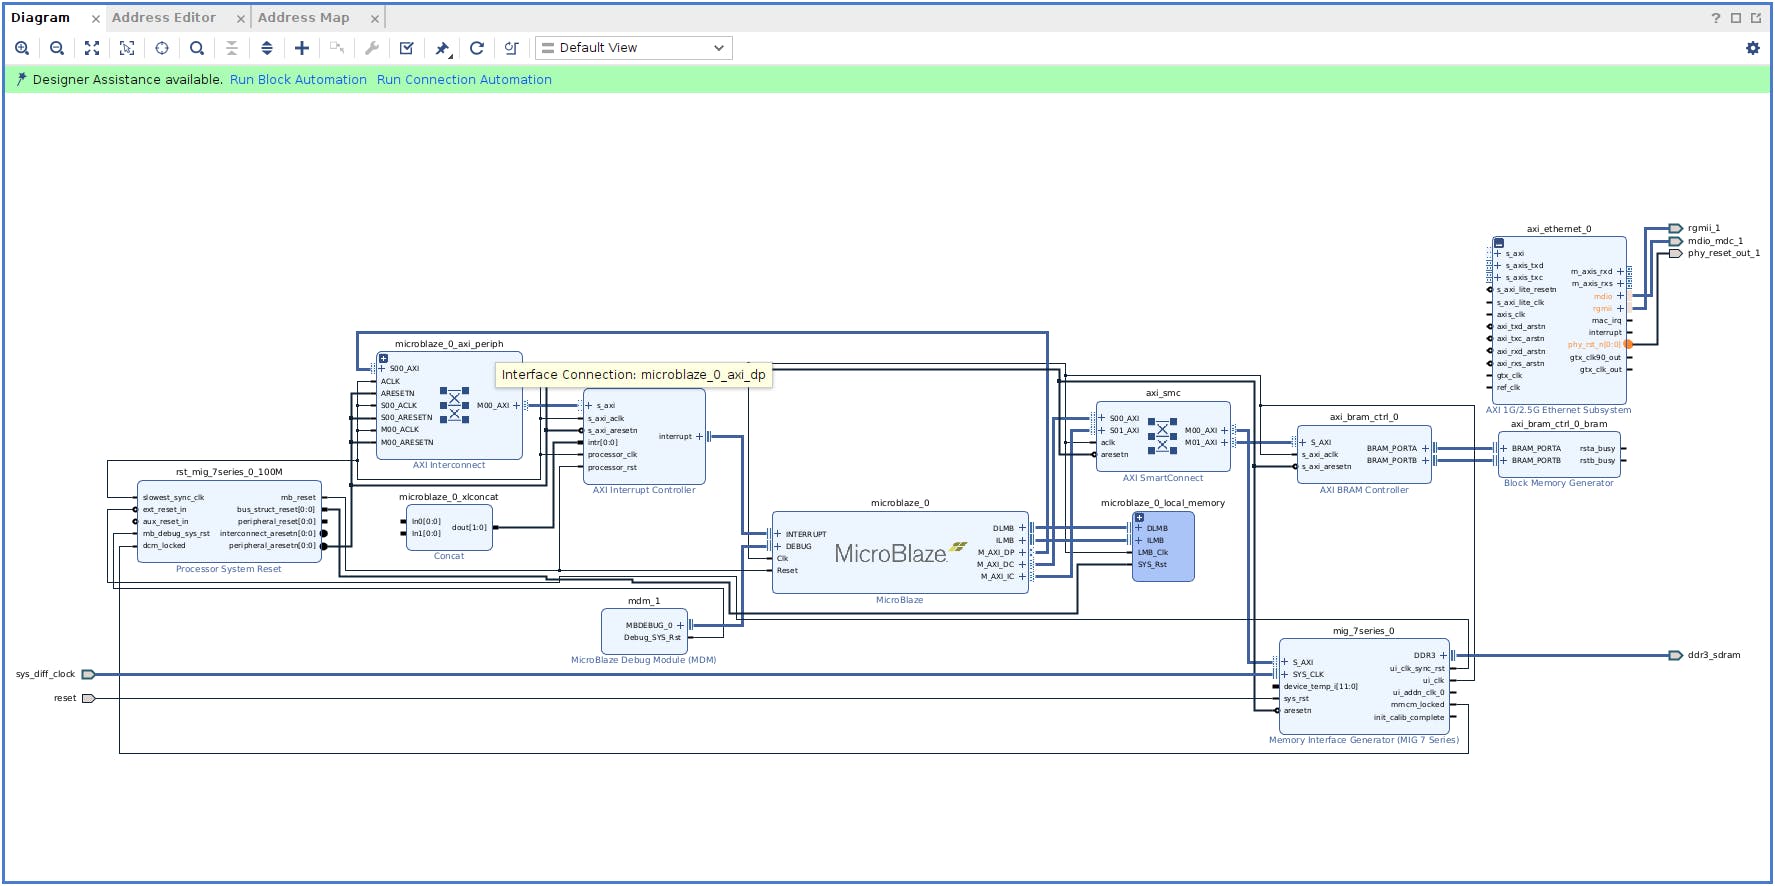The image size is (1775, 886).
Task: Expand the microblaze_0_local_memory hierarchy block
Action: 1139,518
